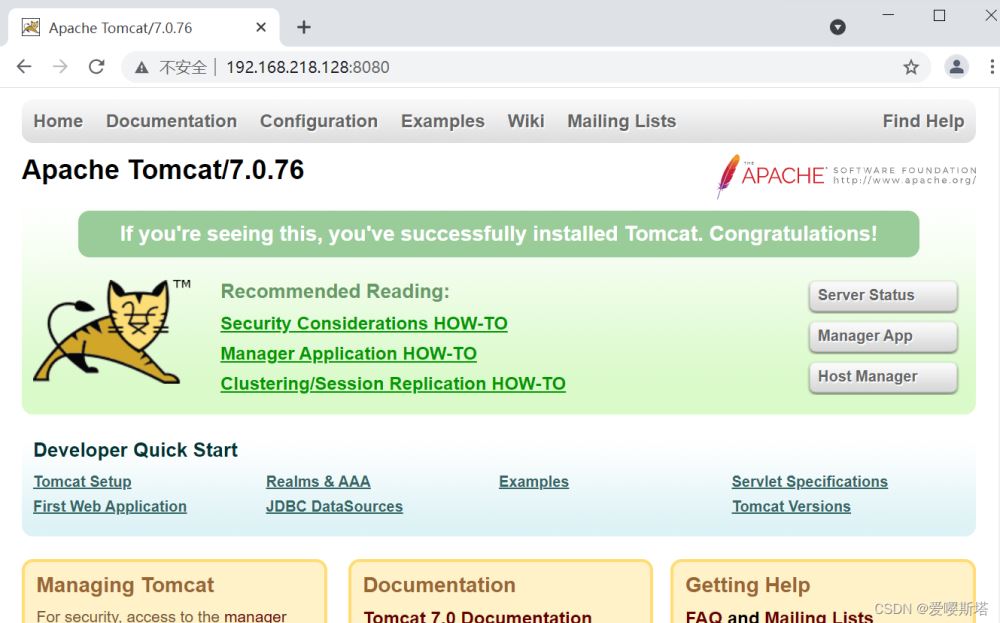This screenshot has height=623, width=1000.
Task: Open the Tomcat Setup link
Action: (82, 482)
